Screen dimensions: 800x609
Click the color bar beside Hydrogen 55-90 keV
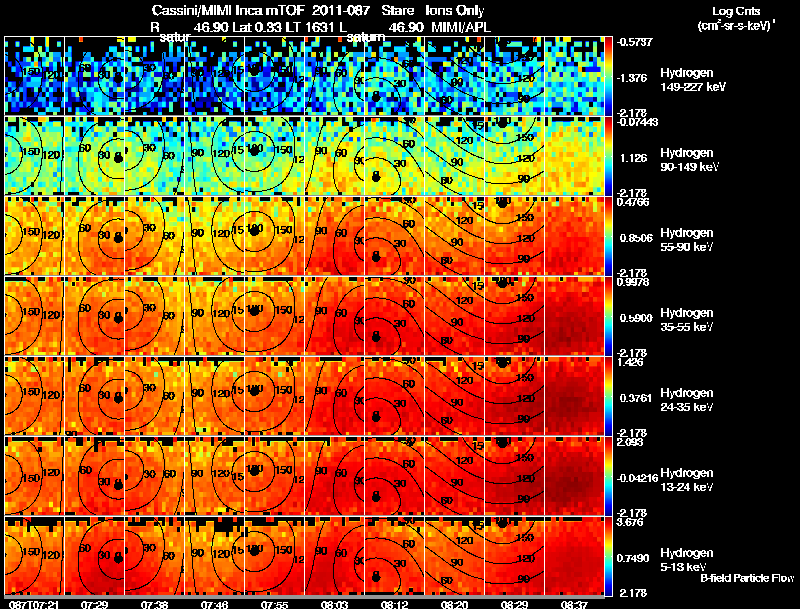608,236
